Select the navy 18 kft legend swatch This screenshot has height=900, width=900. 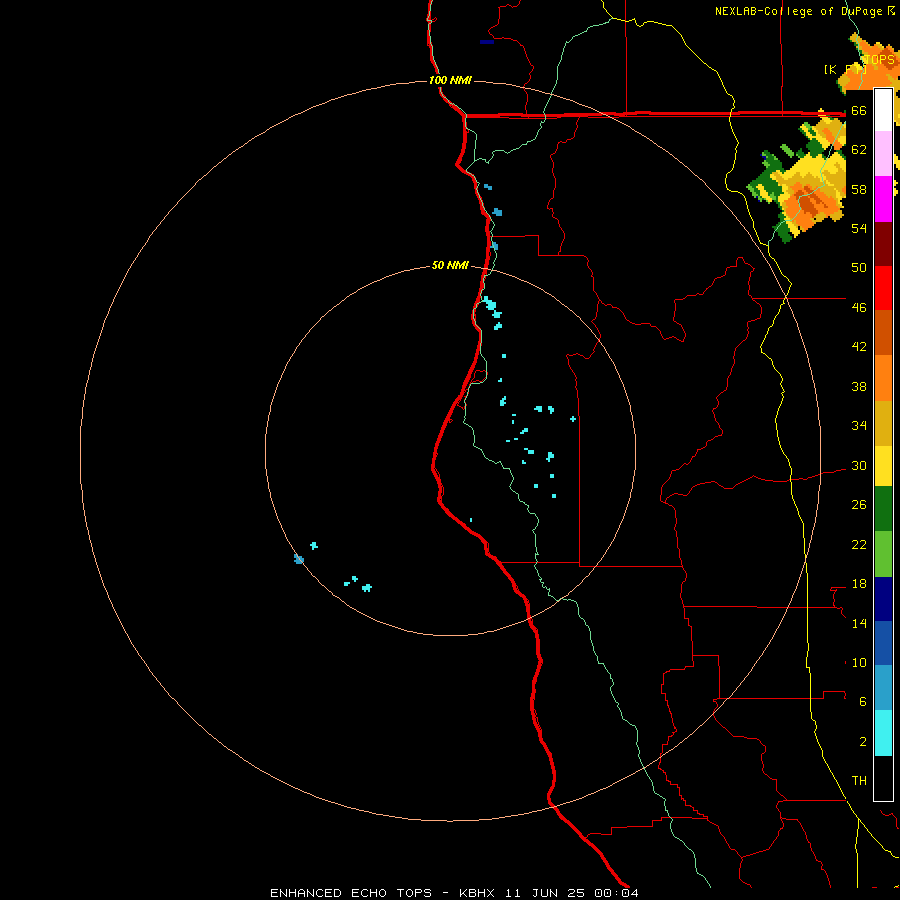click(x=883, y=599)
